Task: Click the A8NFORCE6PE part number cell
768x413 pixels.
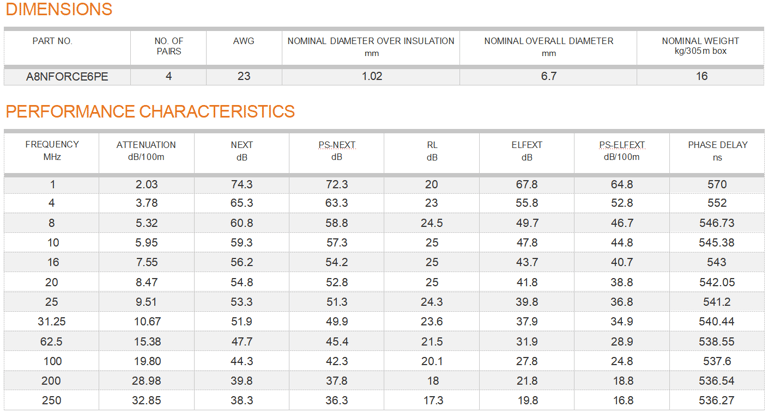Action: [67, 76]
